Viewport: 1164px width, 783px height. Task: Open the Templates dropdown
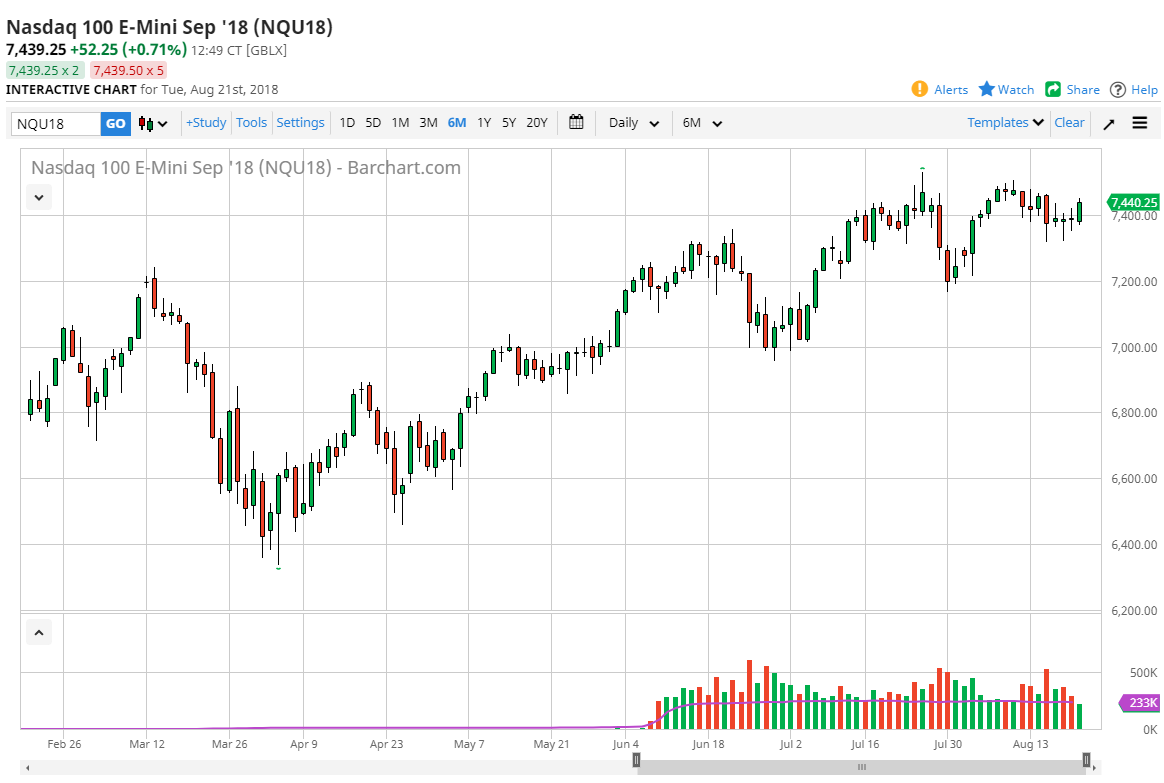[x=1005, y=122]
